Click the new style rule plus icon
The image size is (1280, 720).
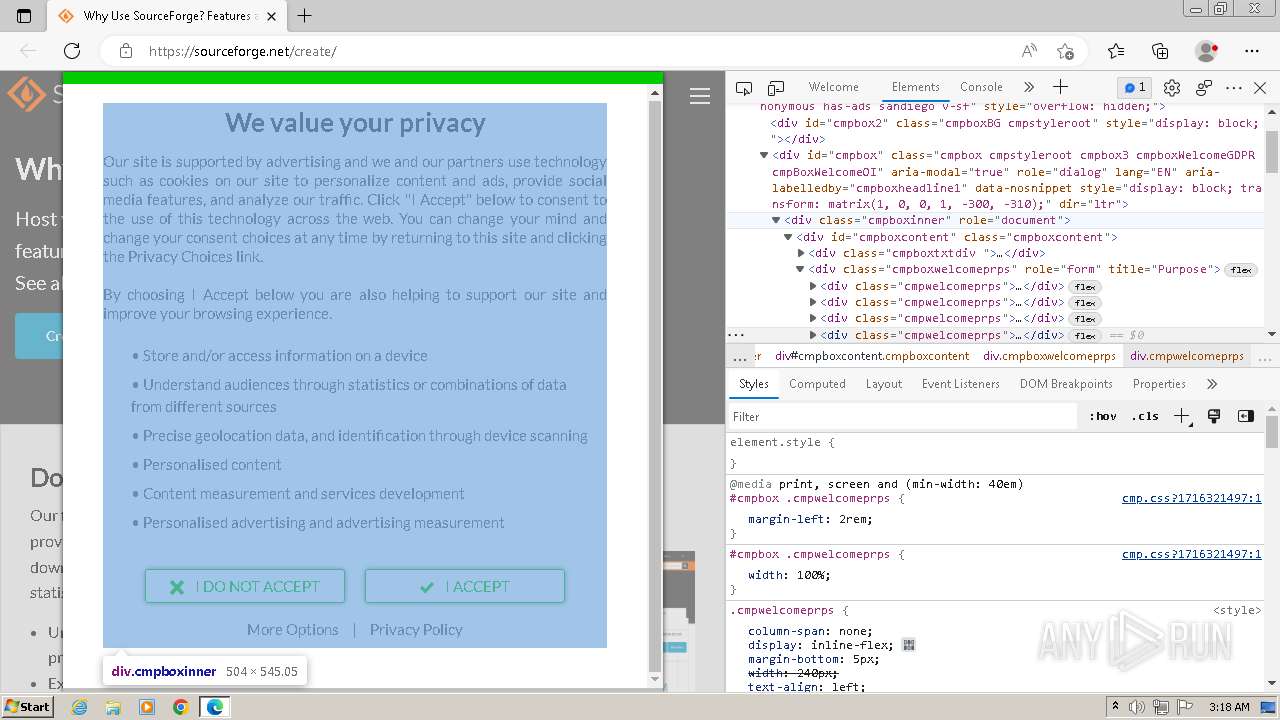(1182, 416)
